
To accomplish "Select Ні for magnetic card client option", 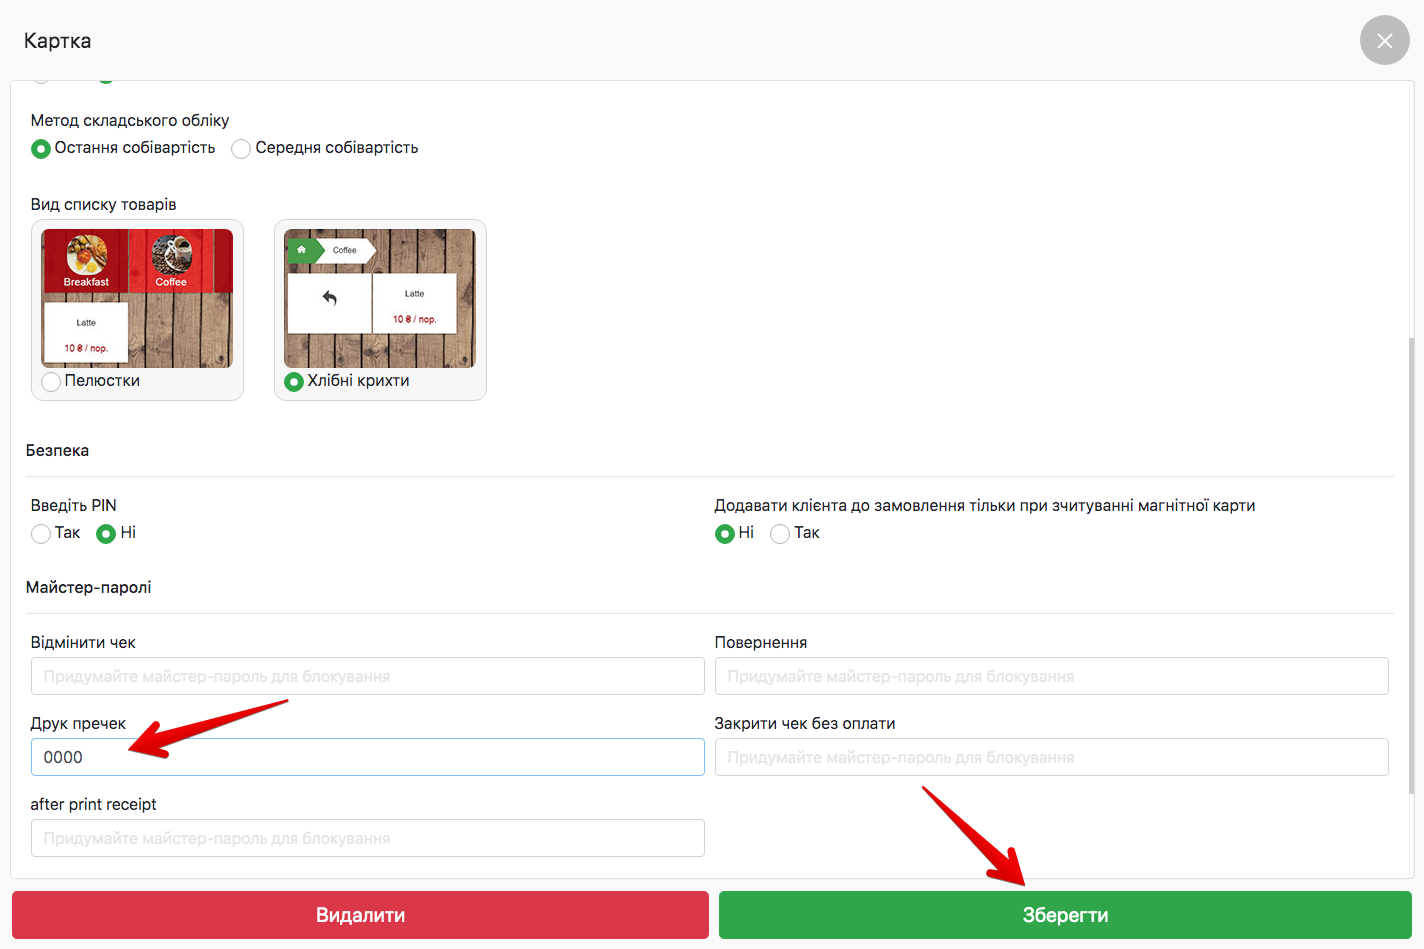I will click(x=725, y=534).
